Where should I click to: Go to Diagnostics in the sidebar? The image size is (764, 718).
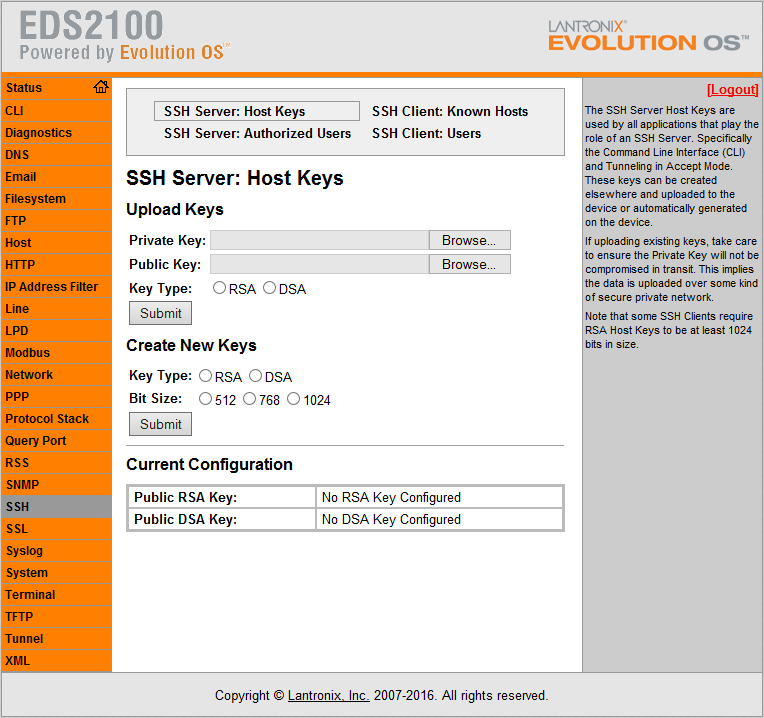[57, 132]
